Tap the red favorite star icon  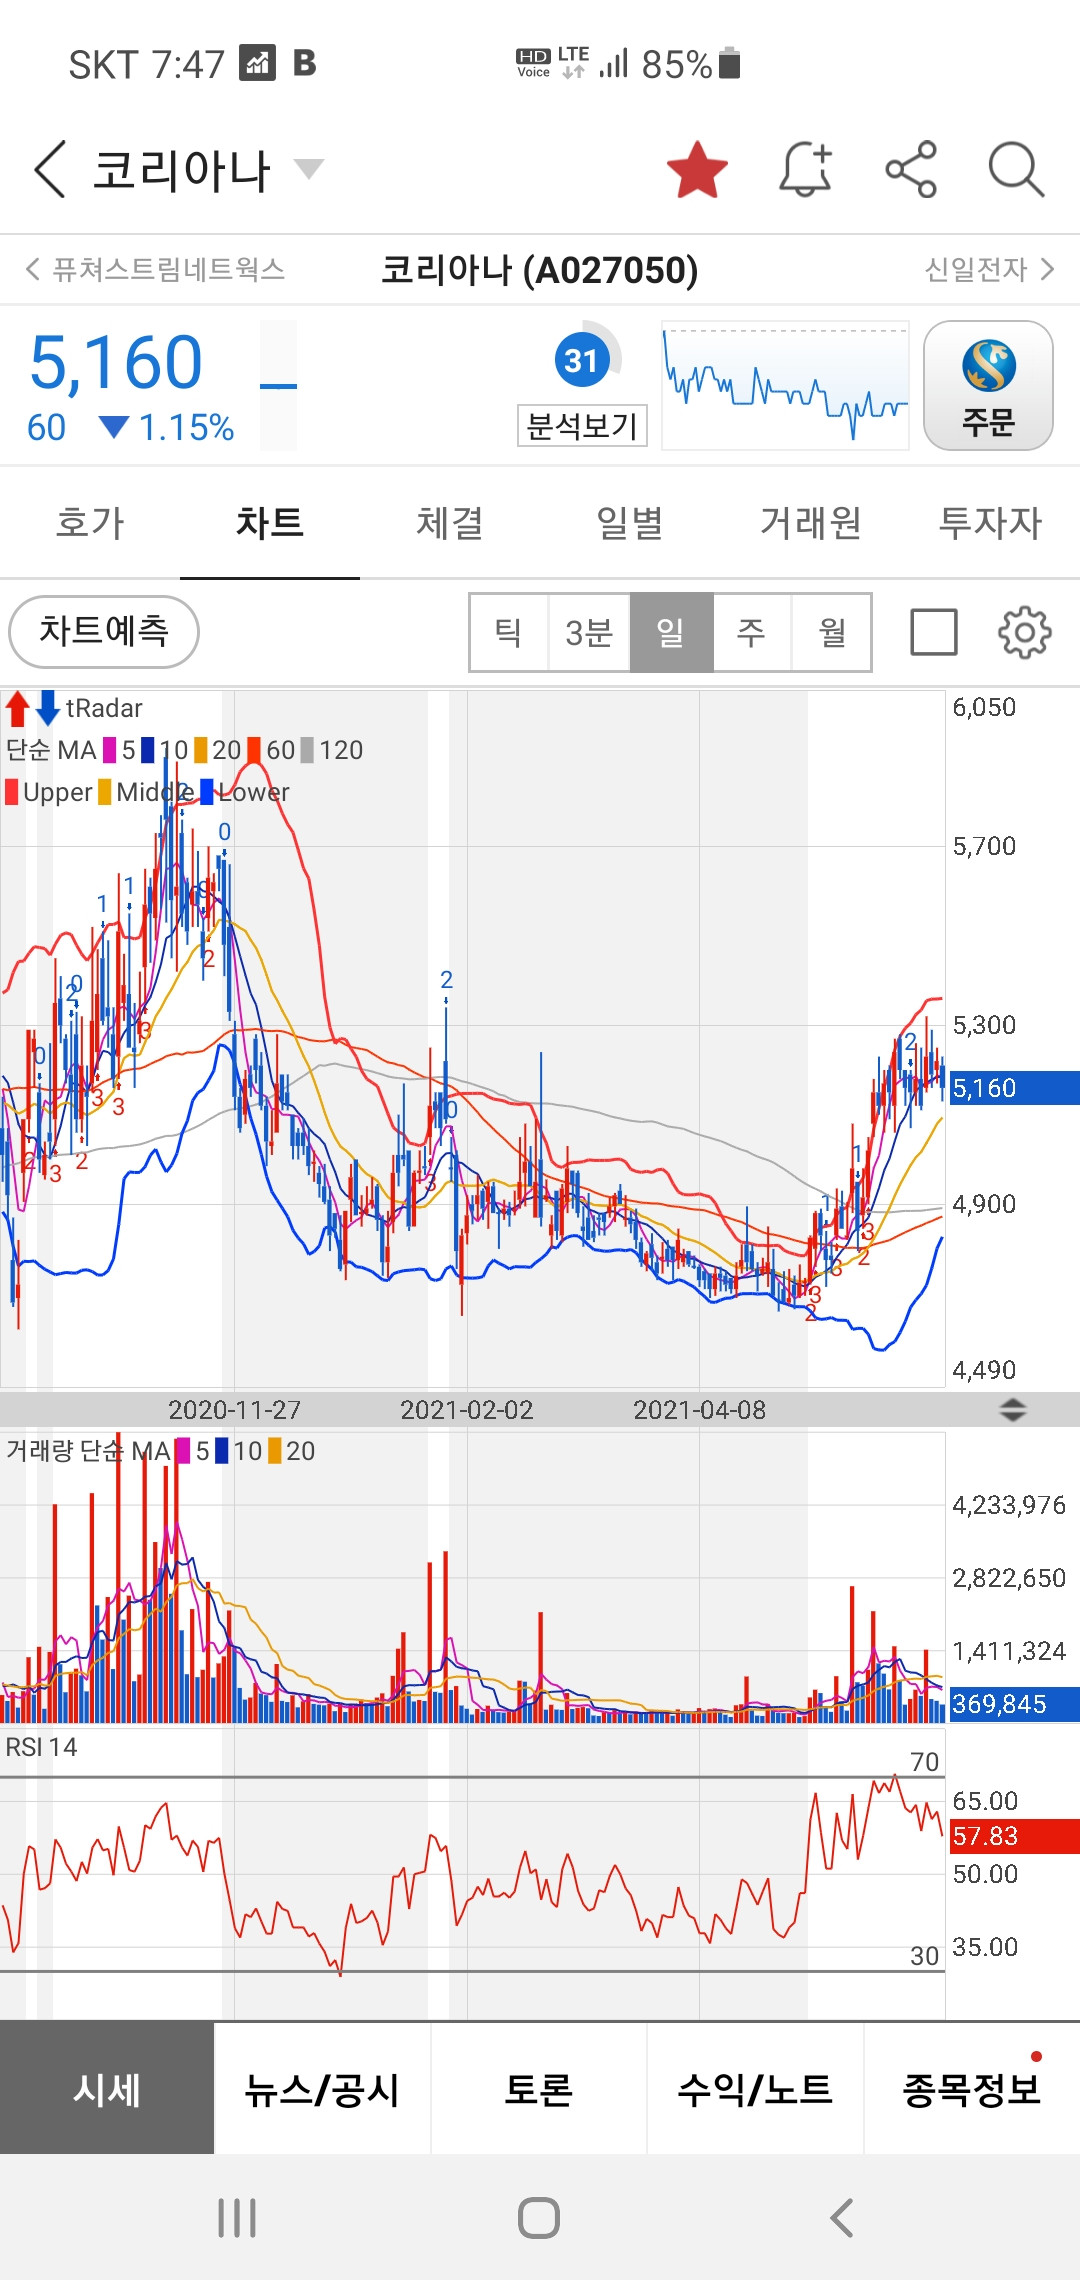tap(697, 170)
